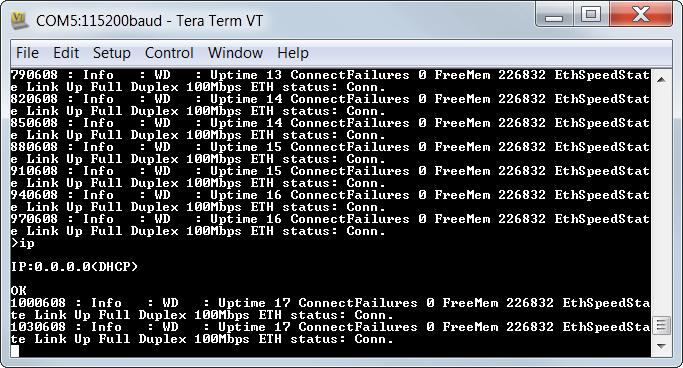Click the Tera Term VT title bar icon

(20, 20)
